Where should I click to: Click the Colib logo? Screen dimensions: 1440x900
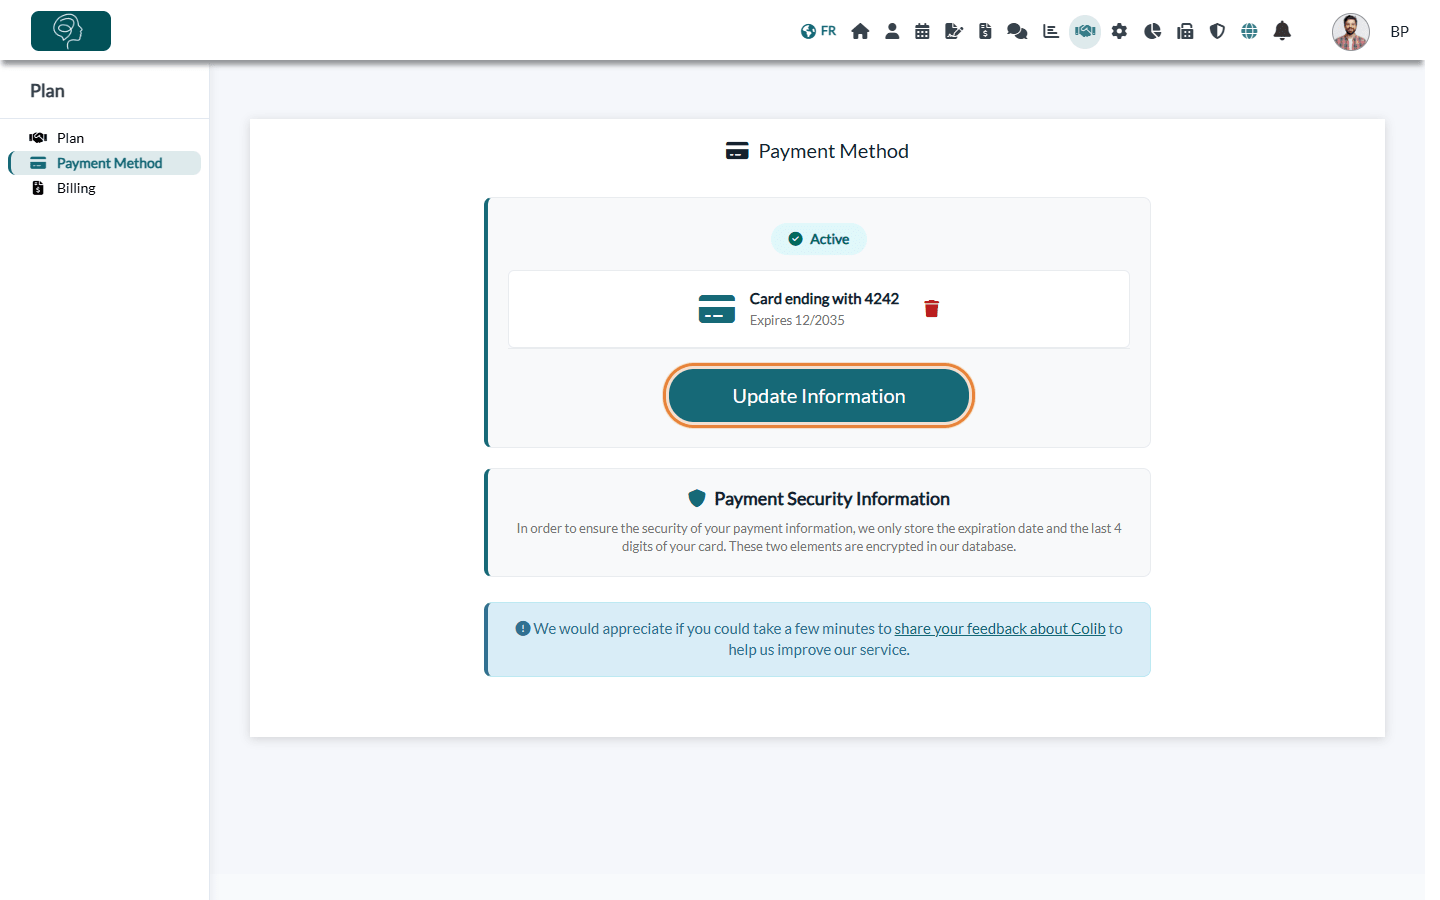[71, 31]
